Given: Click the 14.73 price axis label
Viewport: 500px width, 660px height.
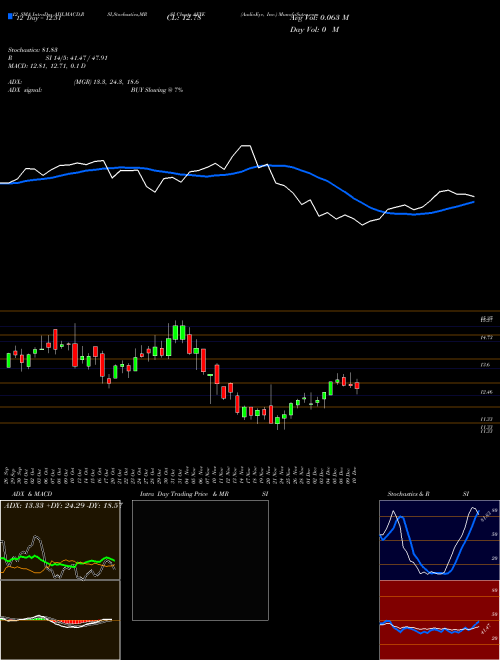Looking at the screenshot, I should (x=487, y=338).
